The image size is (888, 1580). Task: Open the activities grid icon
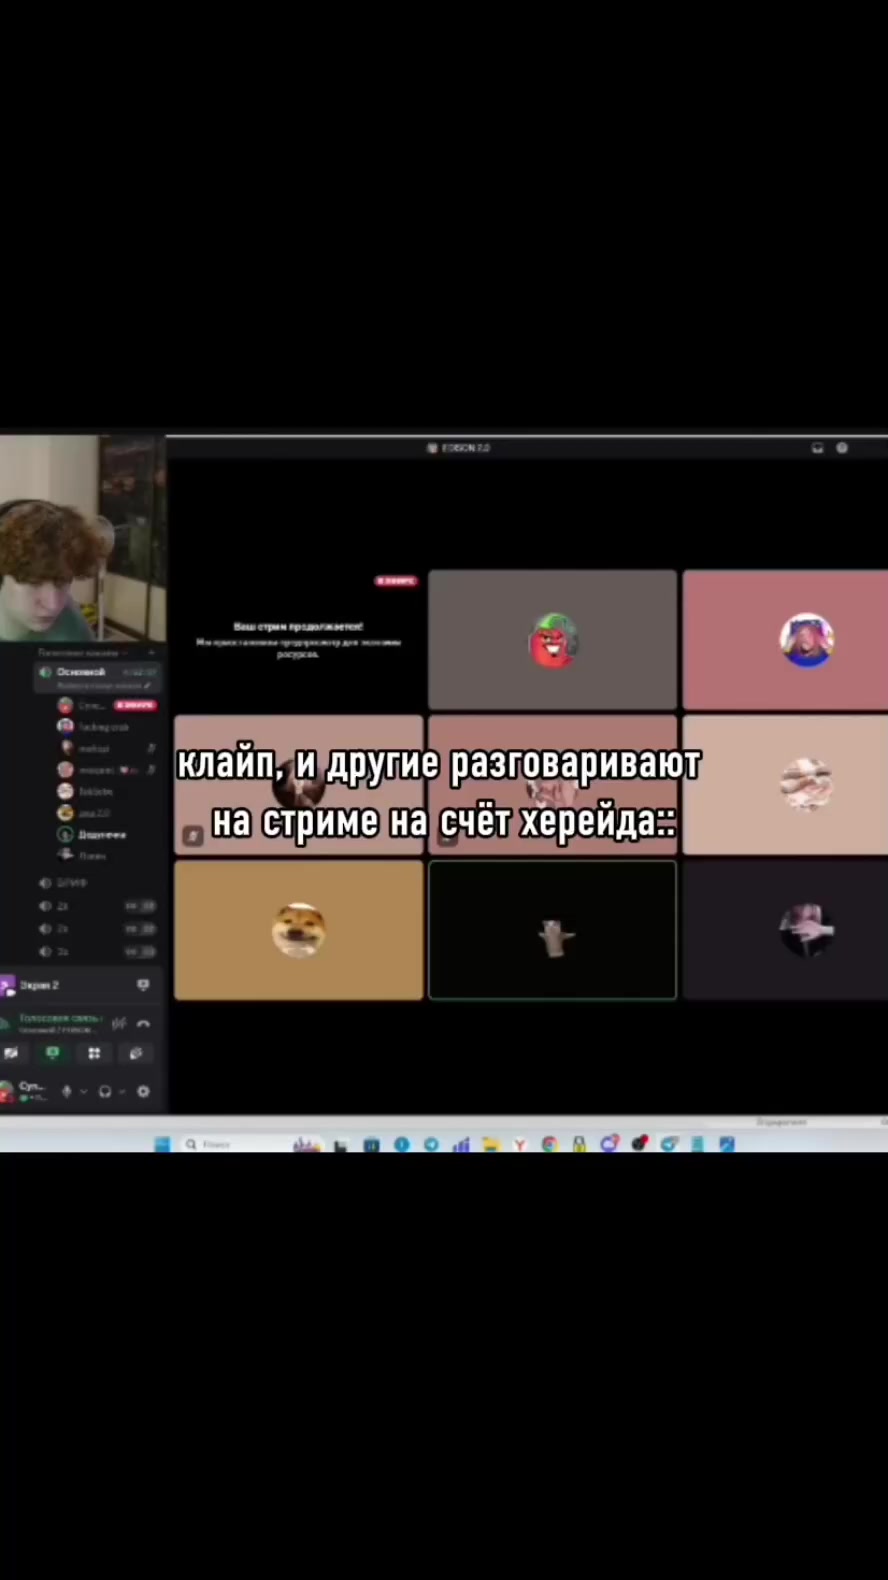click(94, 1053)
